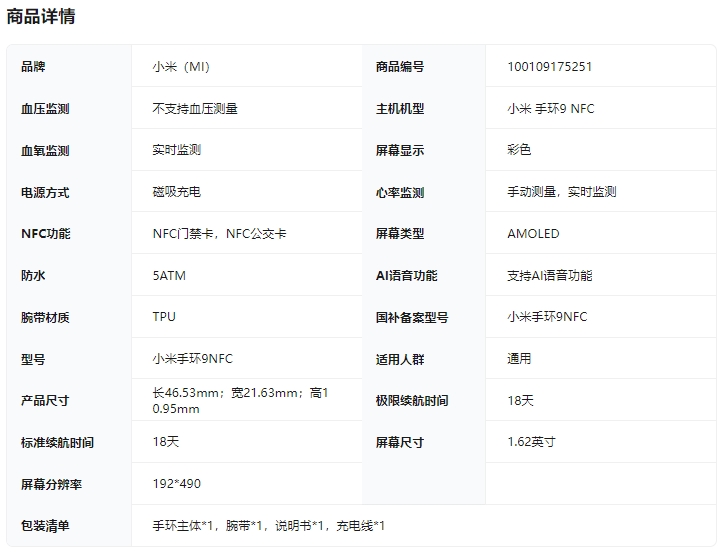Click the value 1.62英寸

[531, 442]
